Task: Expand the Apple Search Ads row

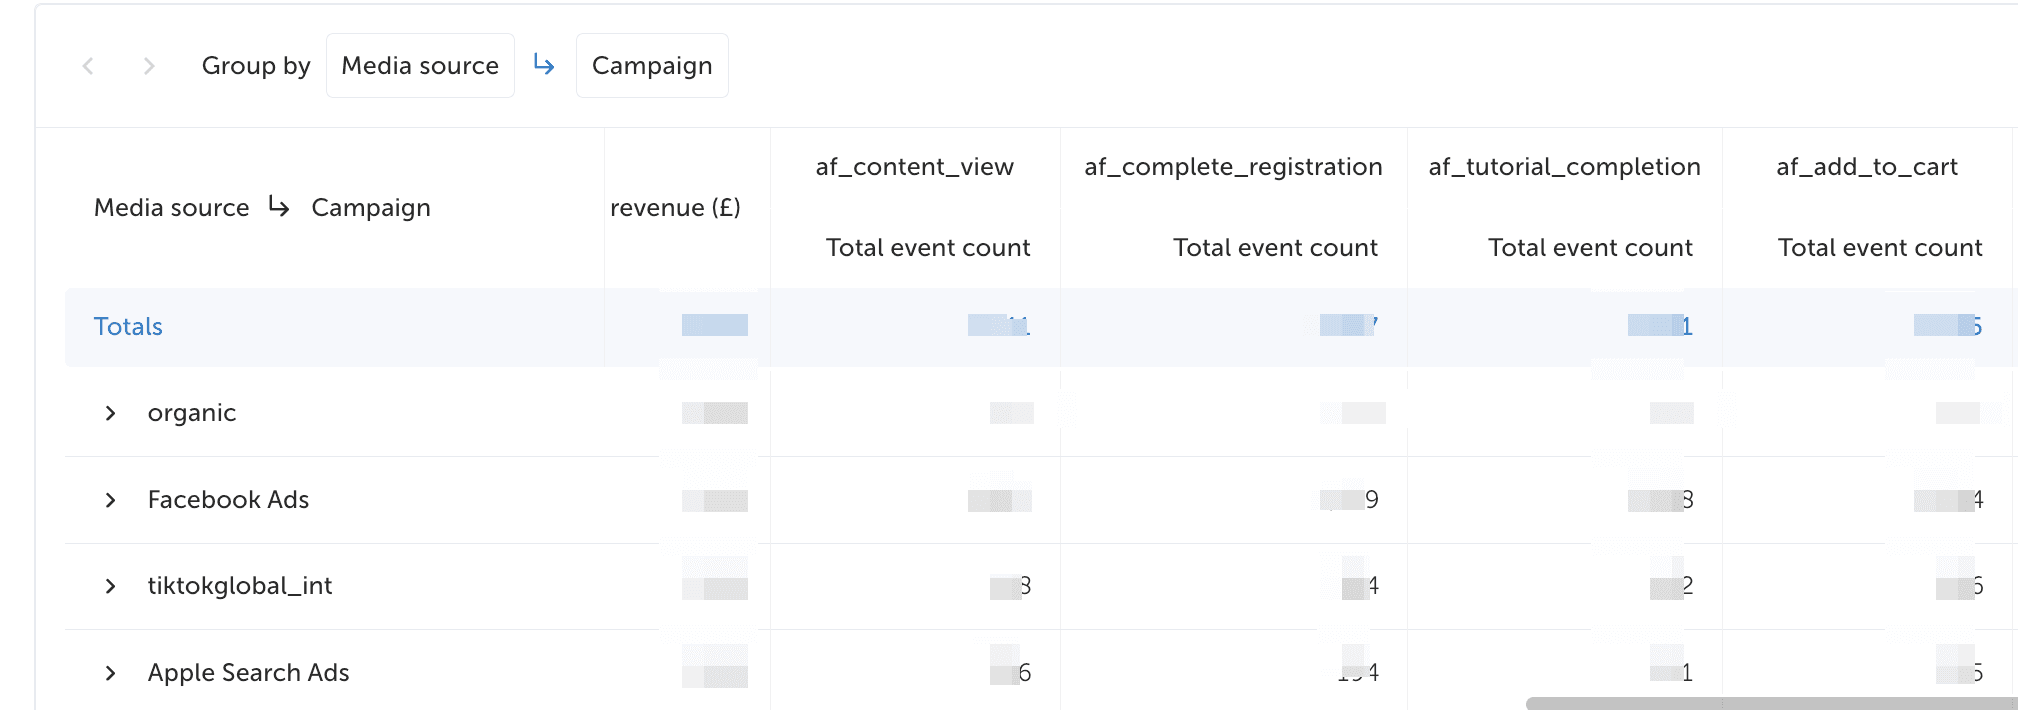Action: pyautogui.click(x=110, y=673)
